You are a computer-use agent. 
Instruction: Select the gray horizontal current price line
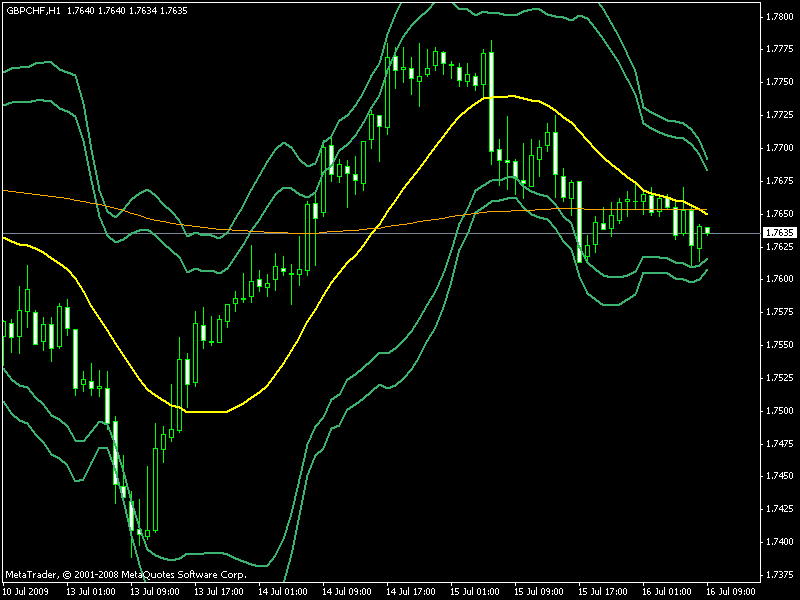pyautogui.click(x=380, y=234)
